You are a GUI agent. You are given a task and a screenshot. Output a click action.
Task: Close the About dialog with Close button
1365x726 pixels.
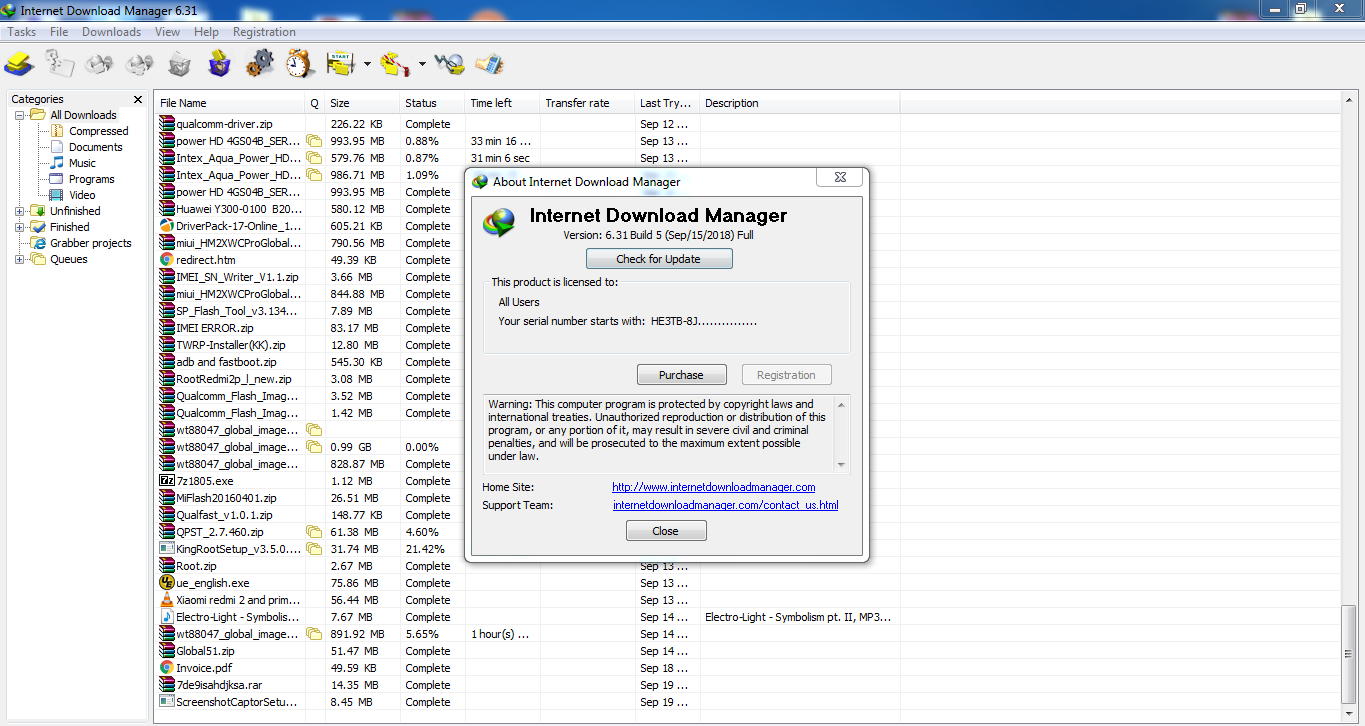click(666, 531)
